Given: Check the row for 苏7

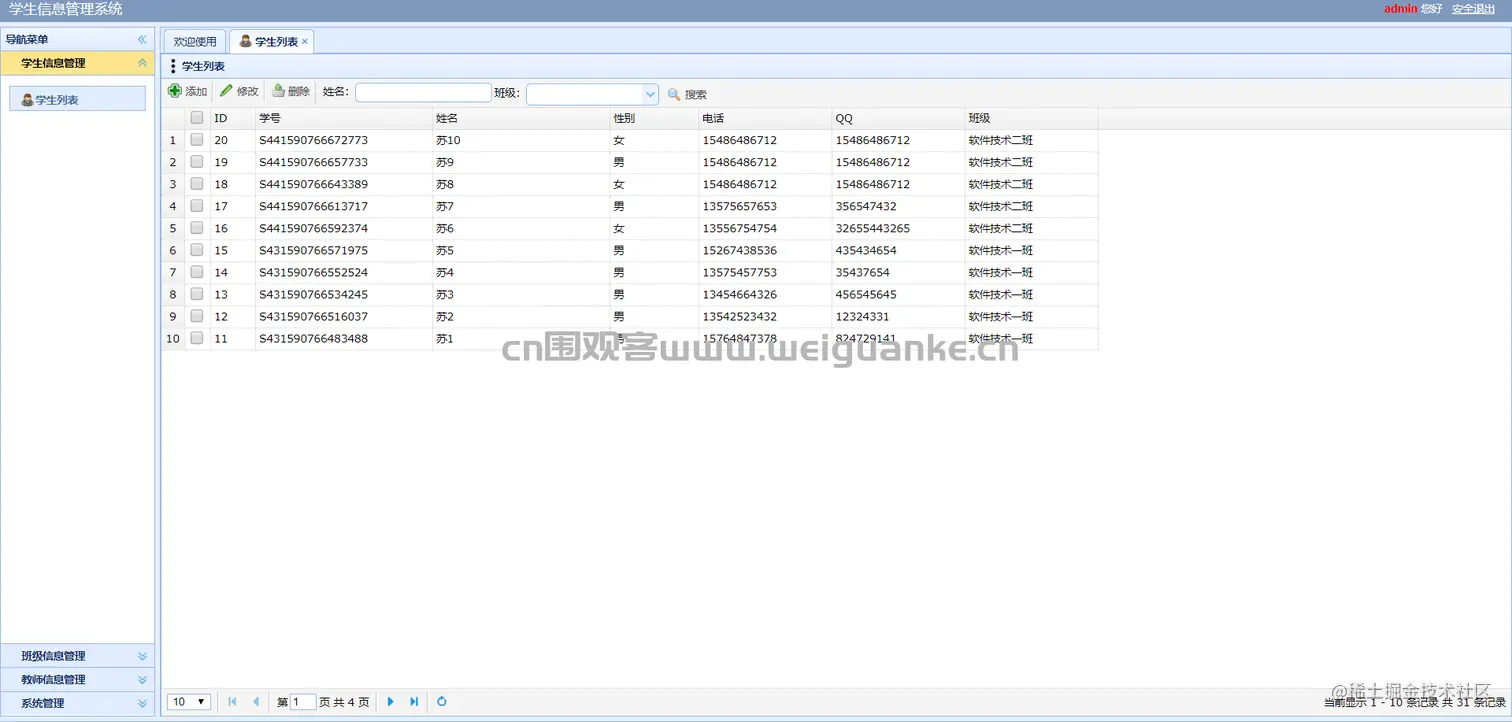Looking at the screenshot, I should pos(197,206).
